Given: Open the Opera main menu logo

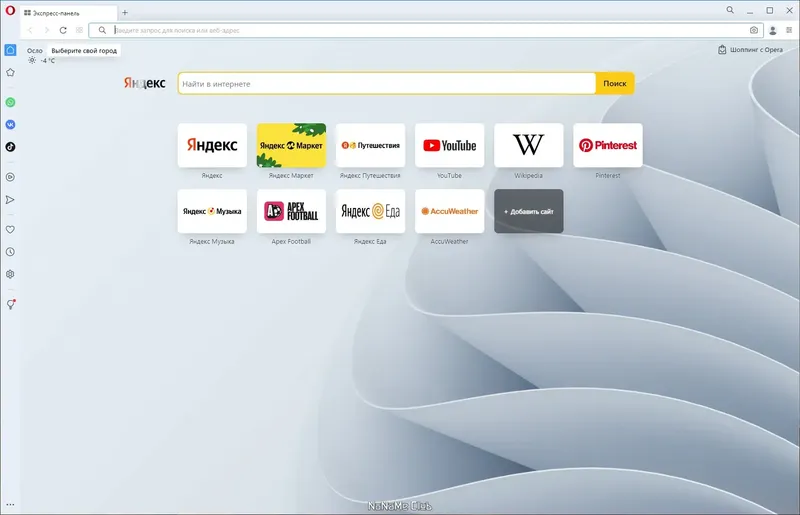Looking at the screenshot, I should 10,11.
